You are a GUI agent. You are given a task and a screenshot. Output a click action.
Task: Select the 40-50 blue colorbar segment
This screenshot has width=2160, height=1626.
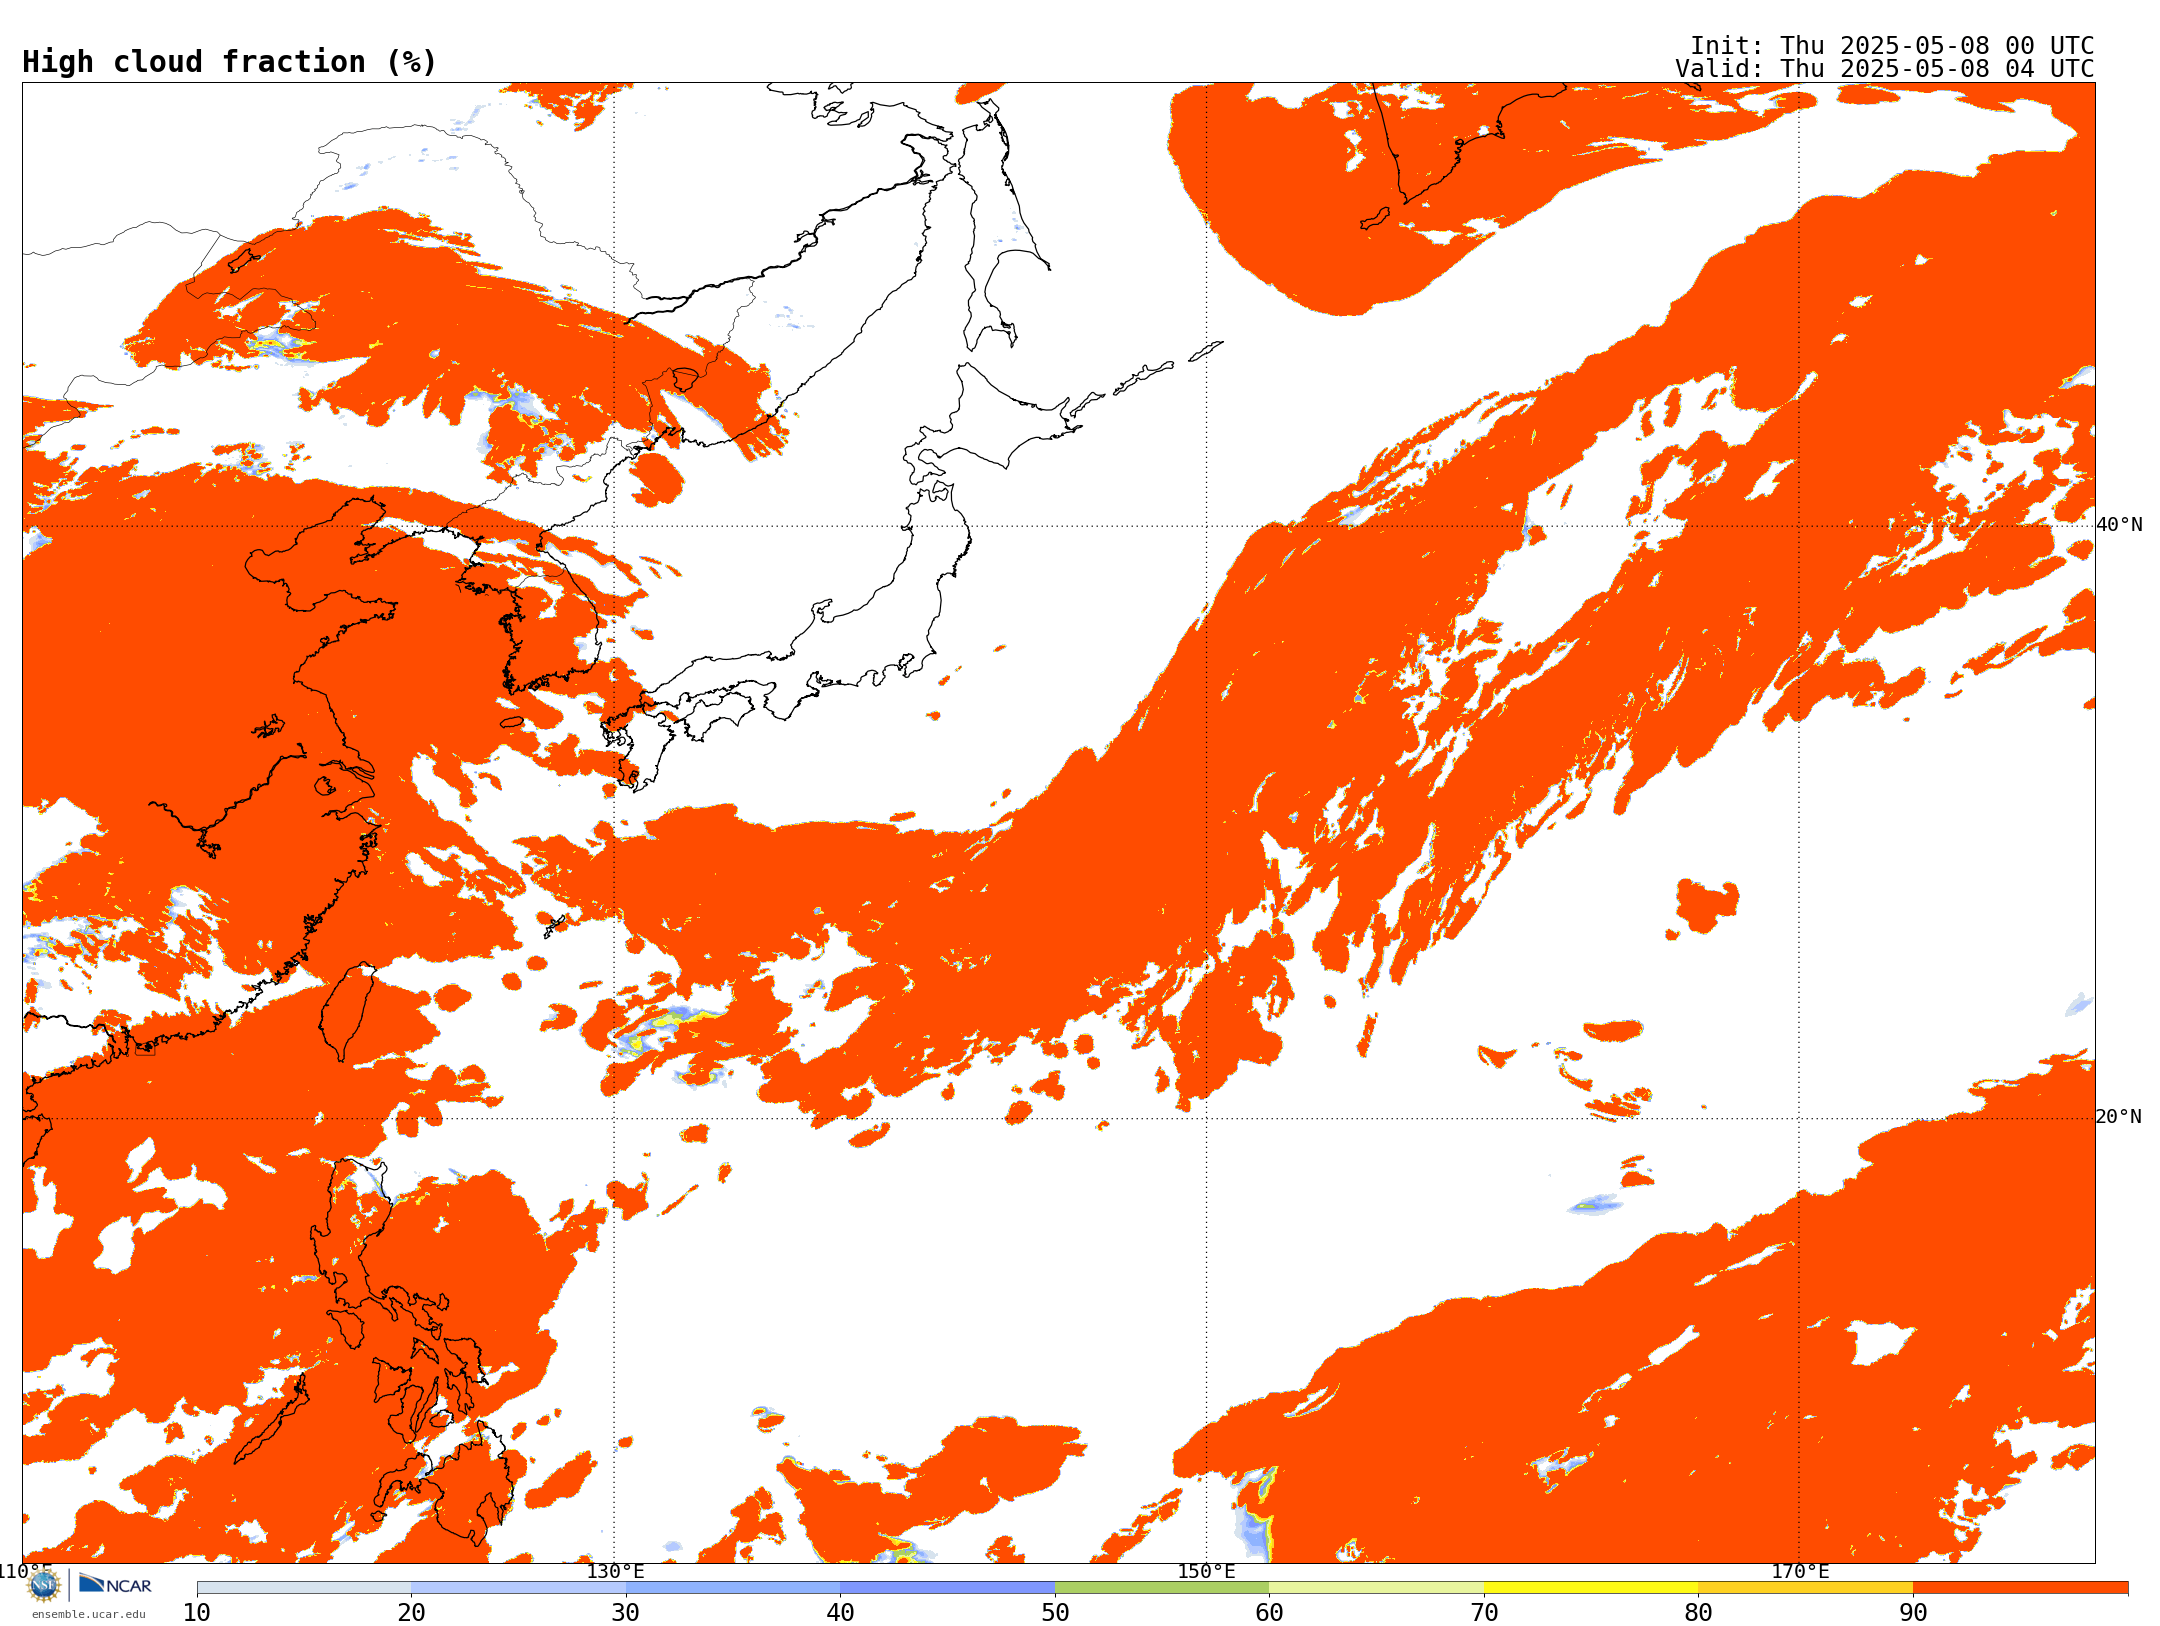(947, 1588)
